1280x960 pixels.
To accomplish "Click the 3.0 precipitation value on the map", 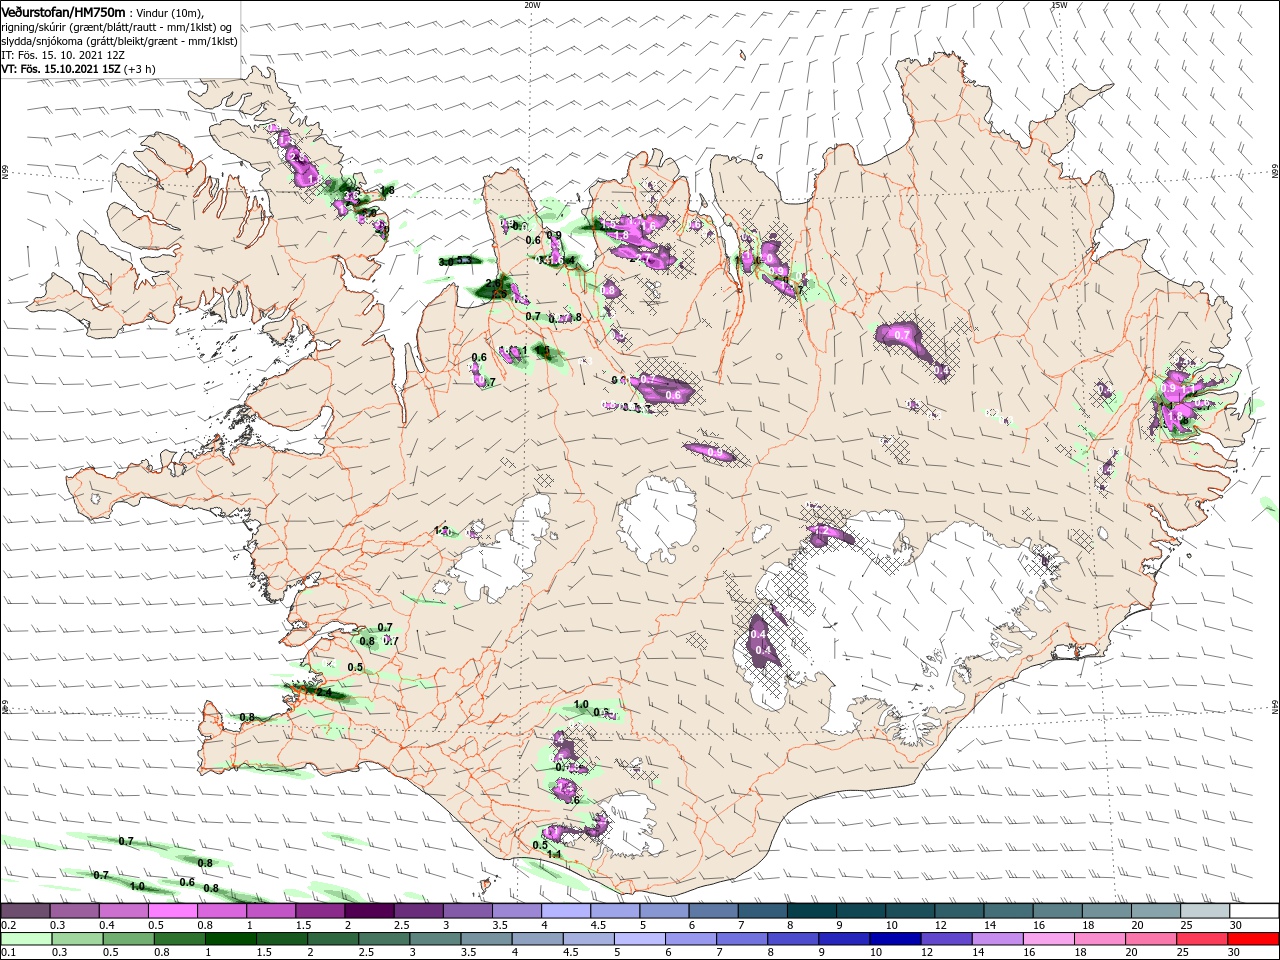I will tap(445, 262).
